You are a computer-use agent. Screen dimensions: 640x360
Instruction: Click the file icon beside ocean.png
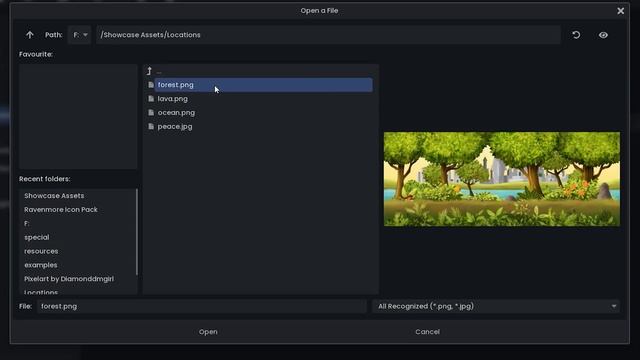(151, 113)
